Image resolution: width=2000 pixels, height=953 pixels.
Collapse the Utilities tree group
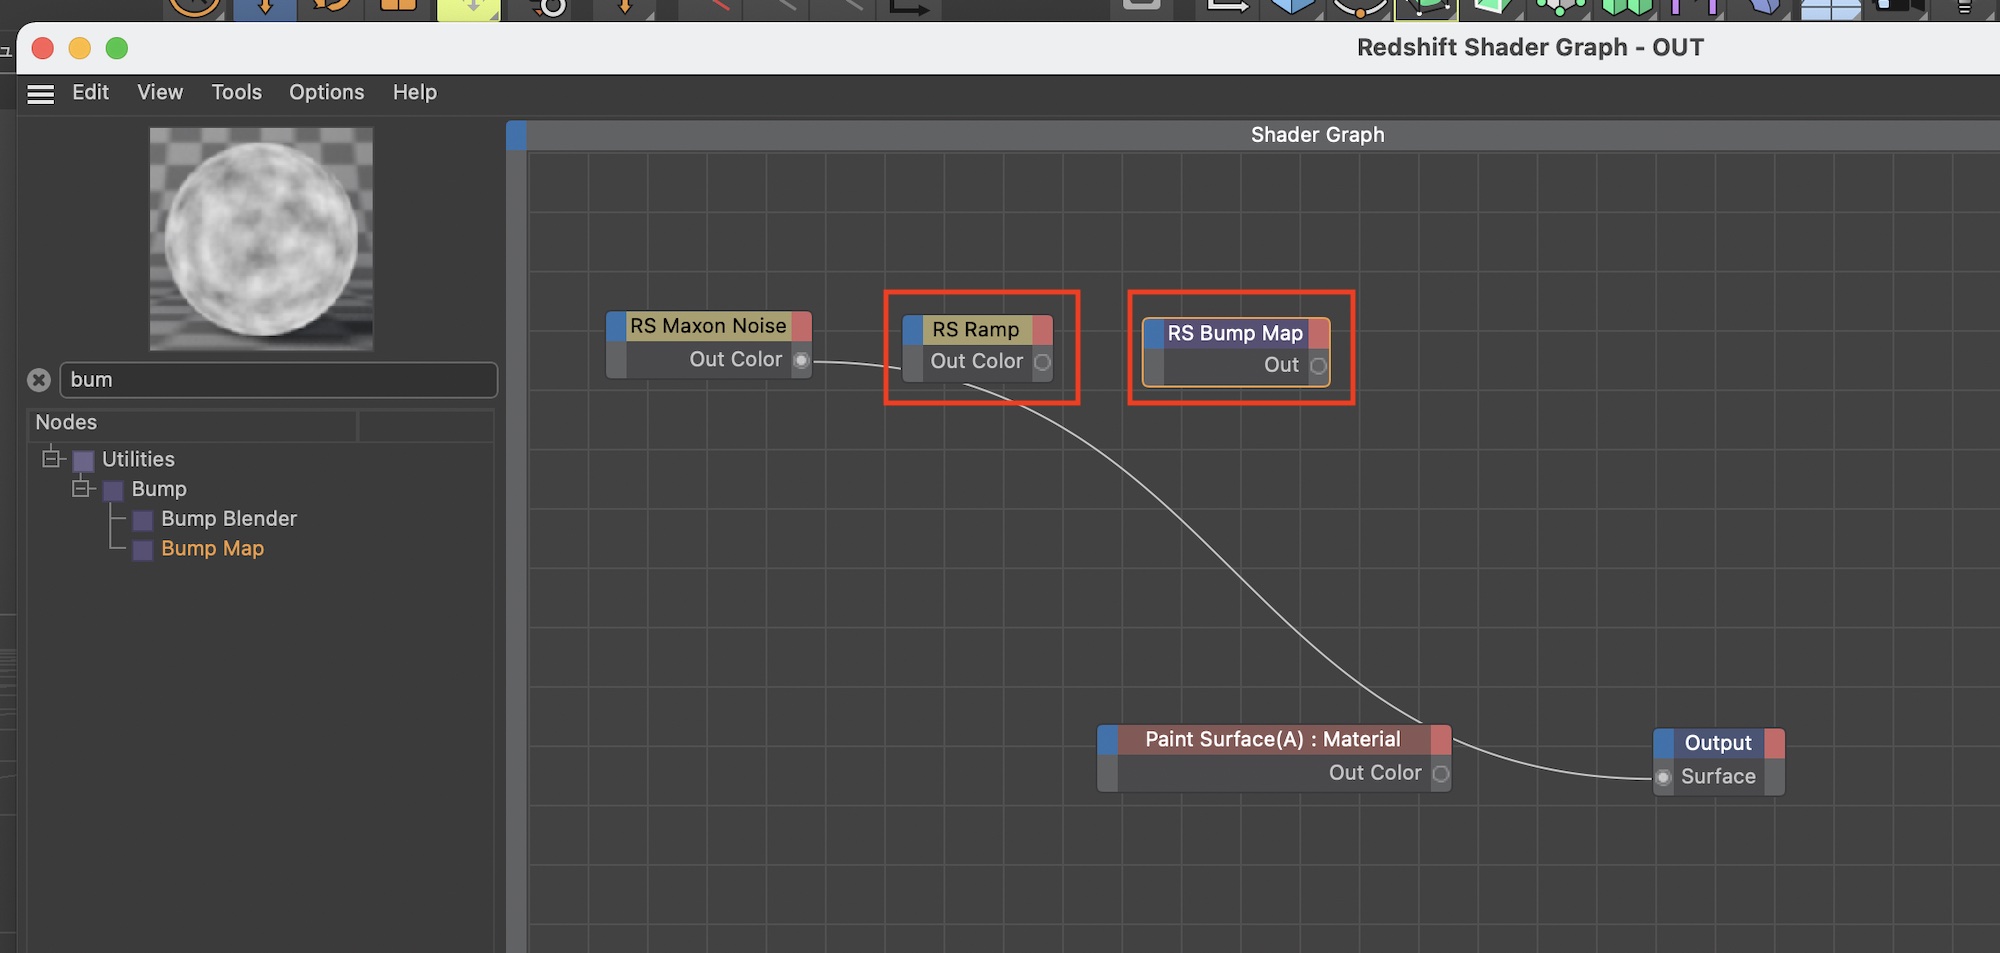pos(51,459)
